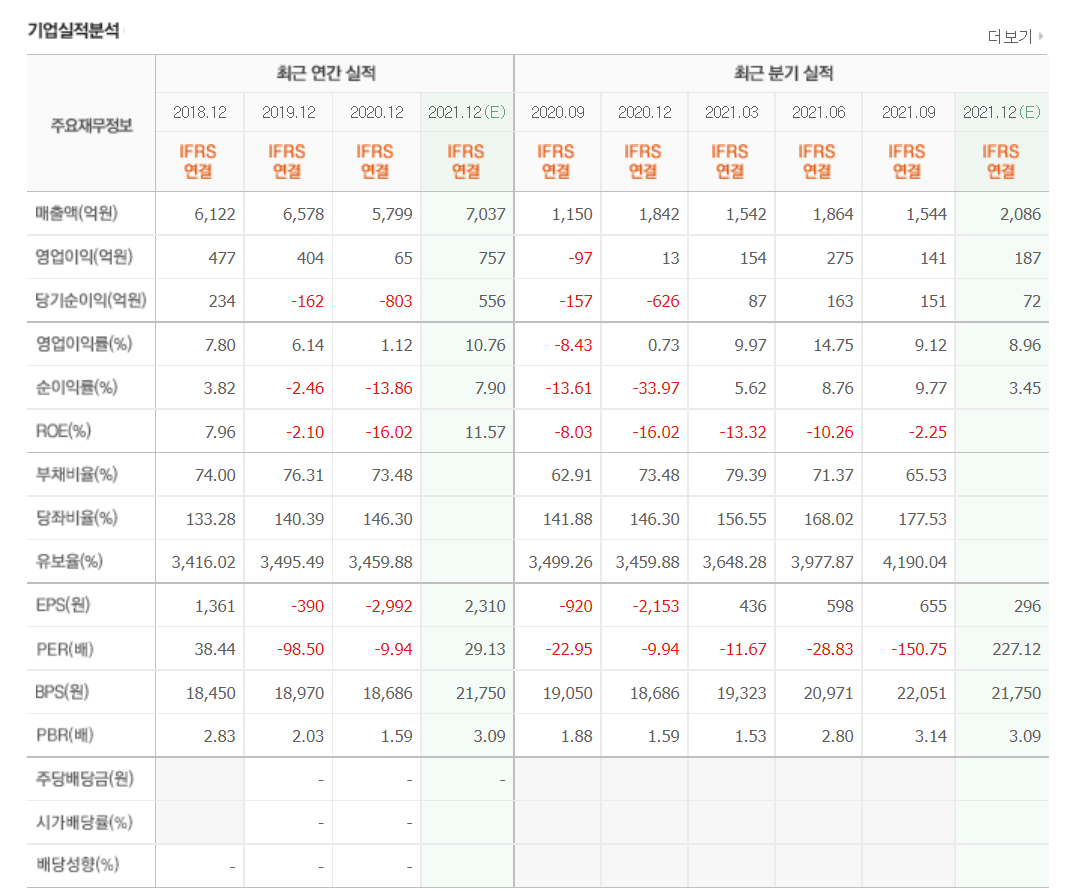Select the BPS(원) row label
This screenshot has width=1067, height=891.
point(62,692)
